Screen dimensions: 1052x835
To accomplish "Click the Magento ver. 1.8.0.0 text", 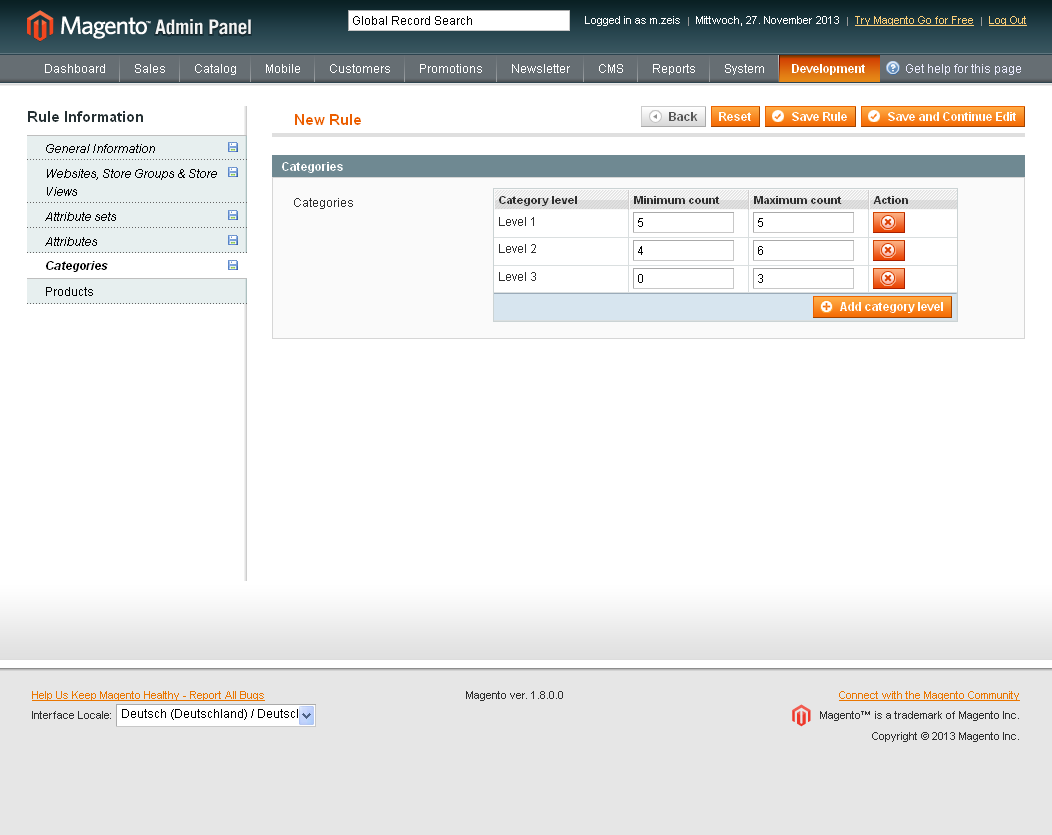I will pos(514,695).
